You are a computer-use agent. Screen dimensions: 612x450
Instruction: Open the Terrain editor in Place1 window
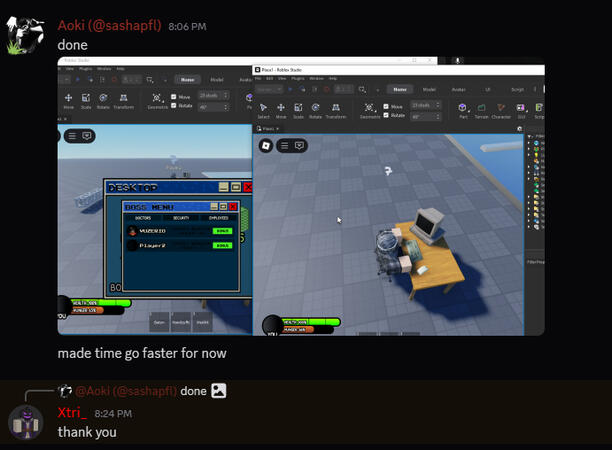481,110
